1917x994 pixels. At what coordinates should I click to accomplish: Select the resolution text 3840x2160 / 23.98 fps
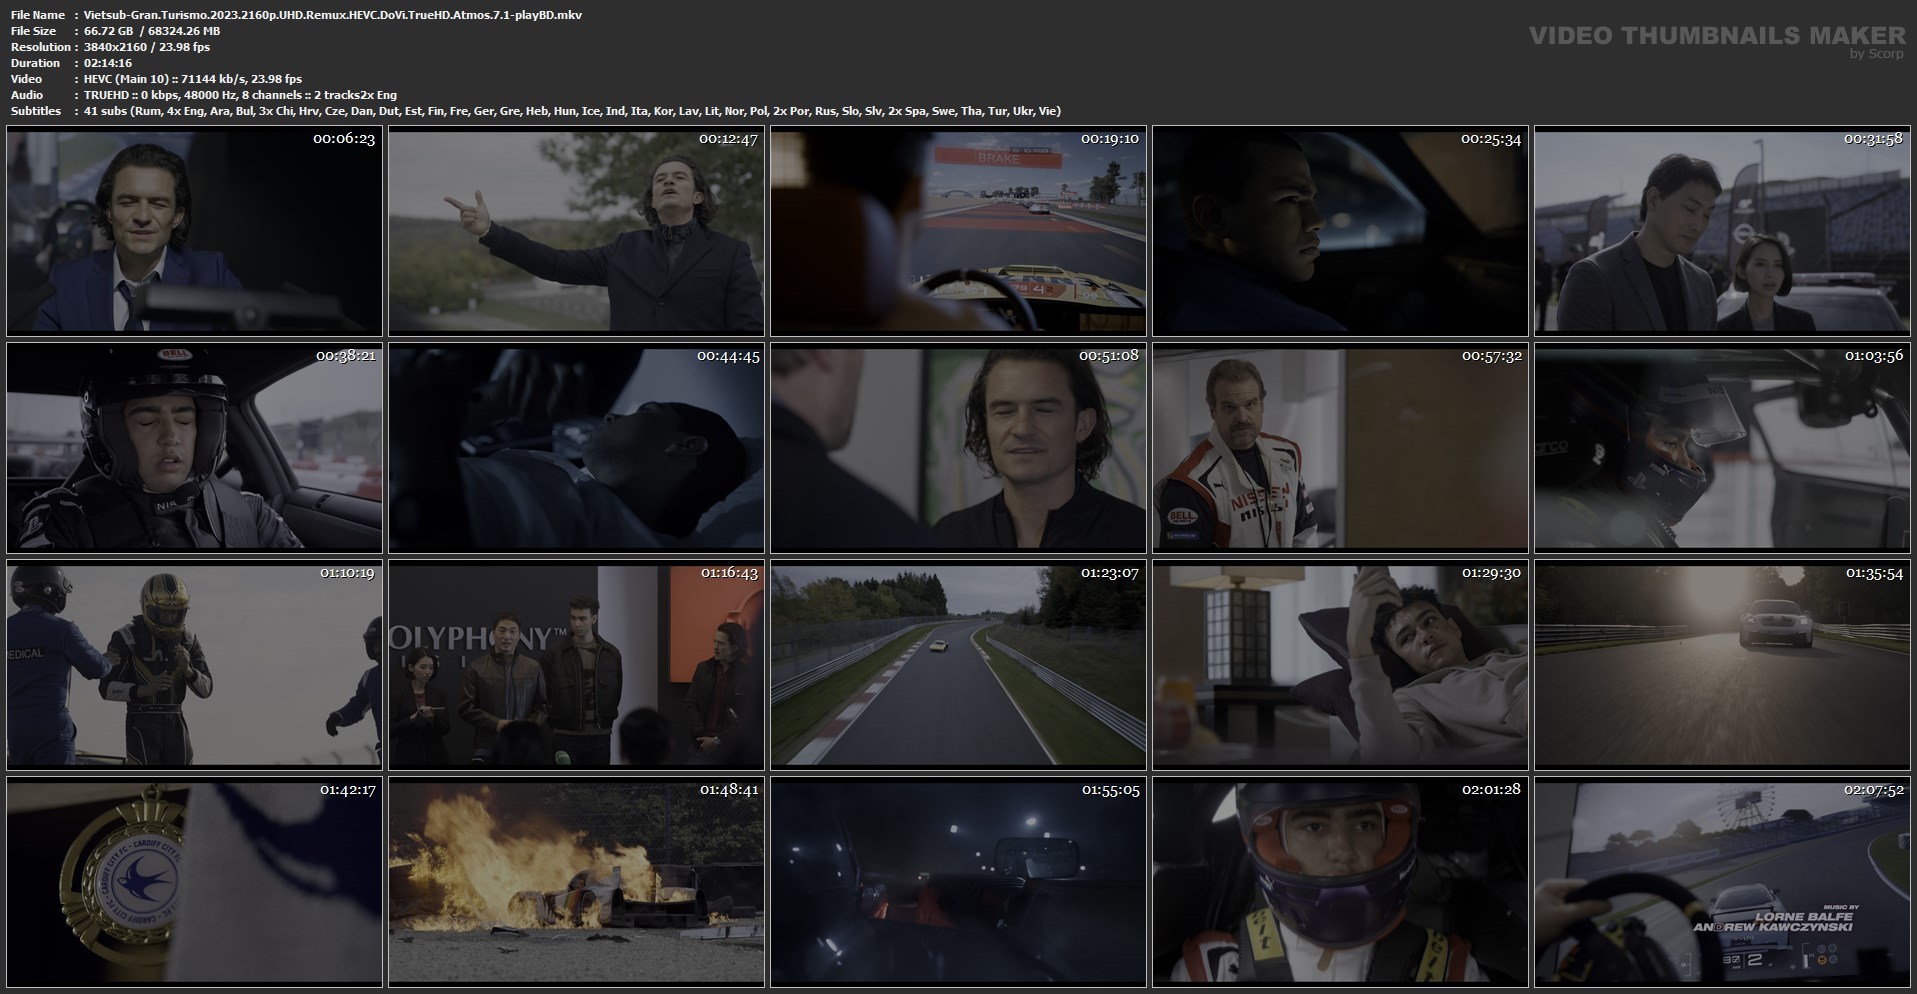point(147,47)
